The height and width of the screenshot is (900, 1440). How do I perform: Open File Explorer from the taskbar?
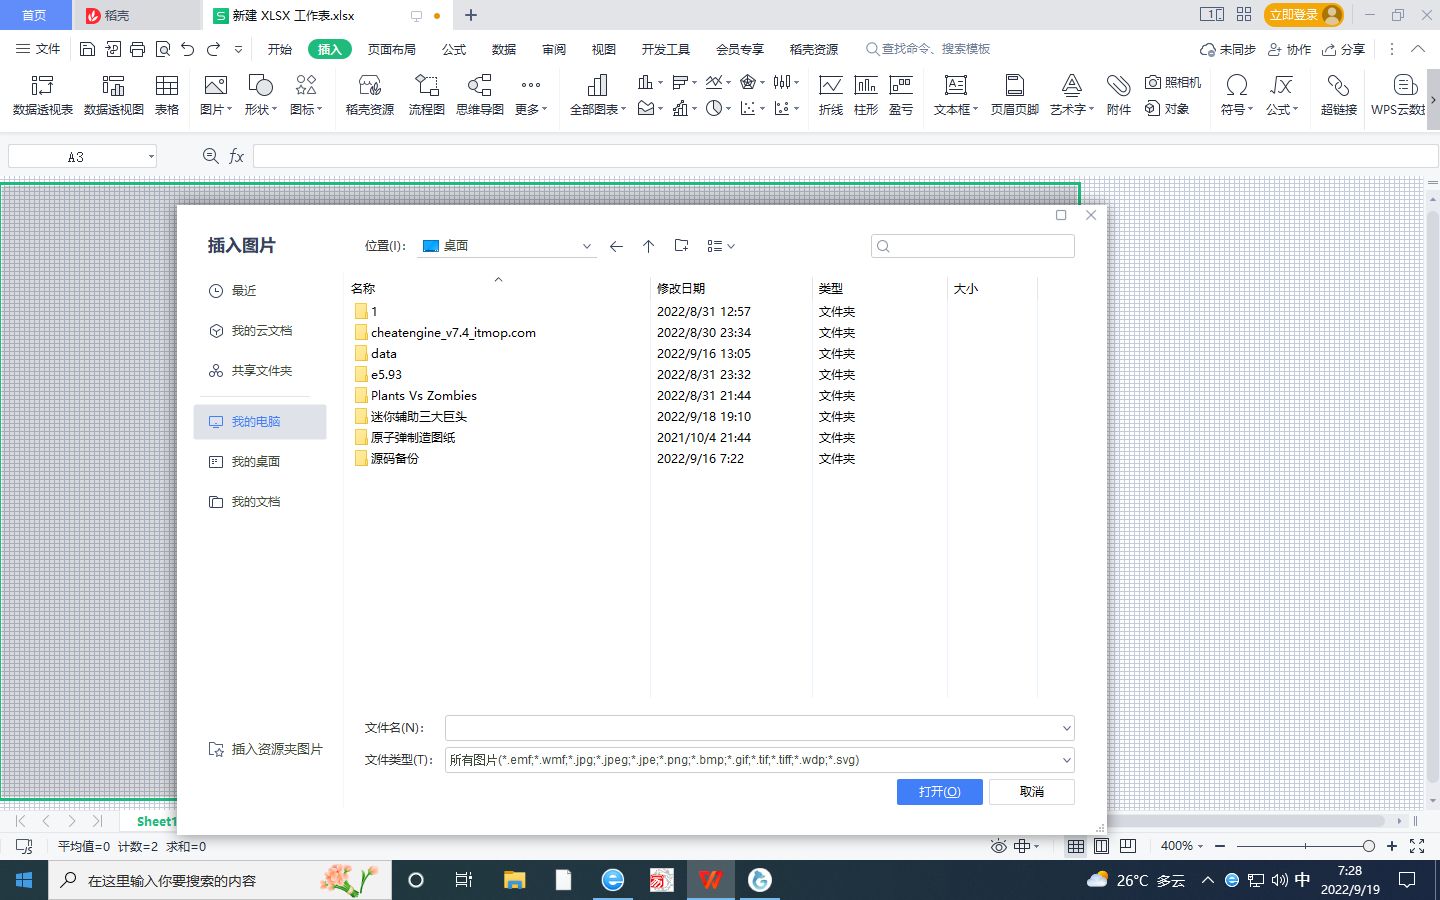[x=514, y=880]
